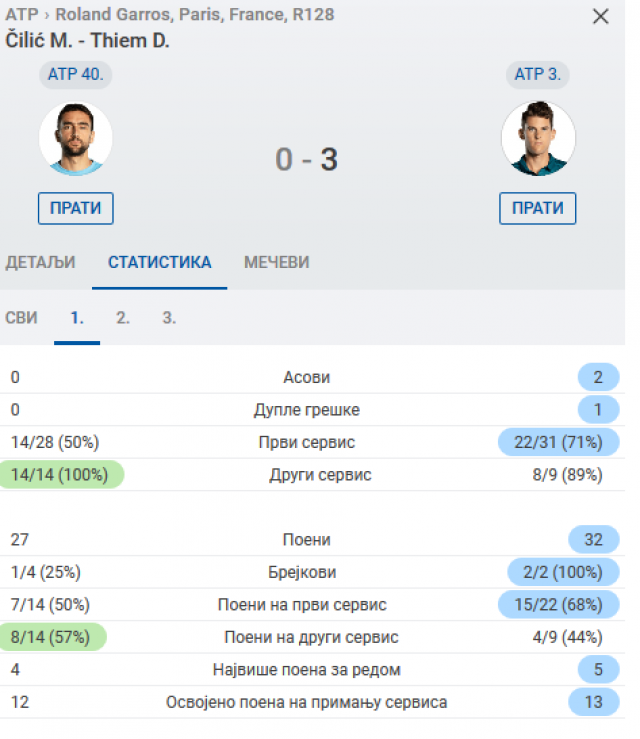Switch to set 3 statistics

169,318
